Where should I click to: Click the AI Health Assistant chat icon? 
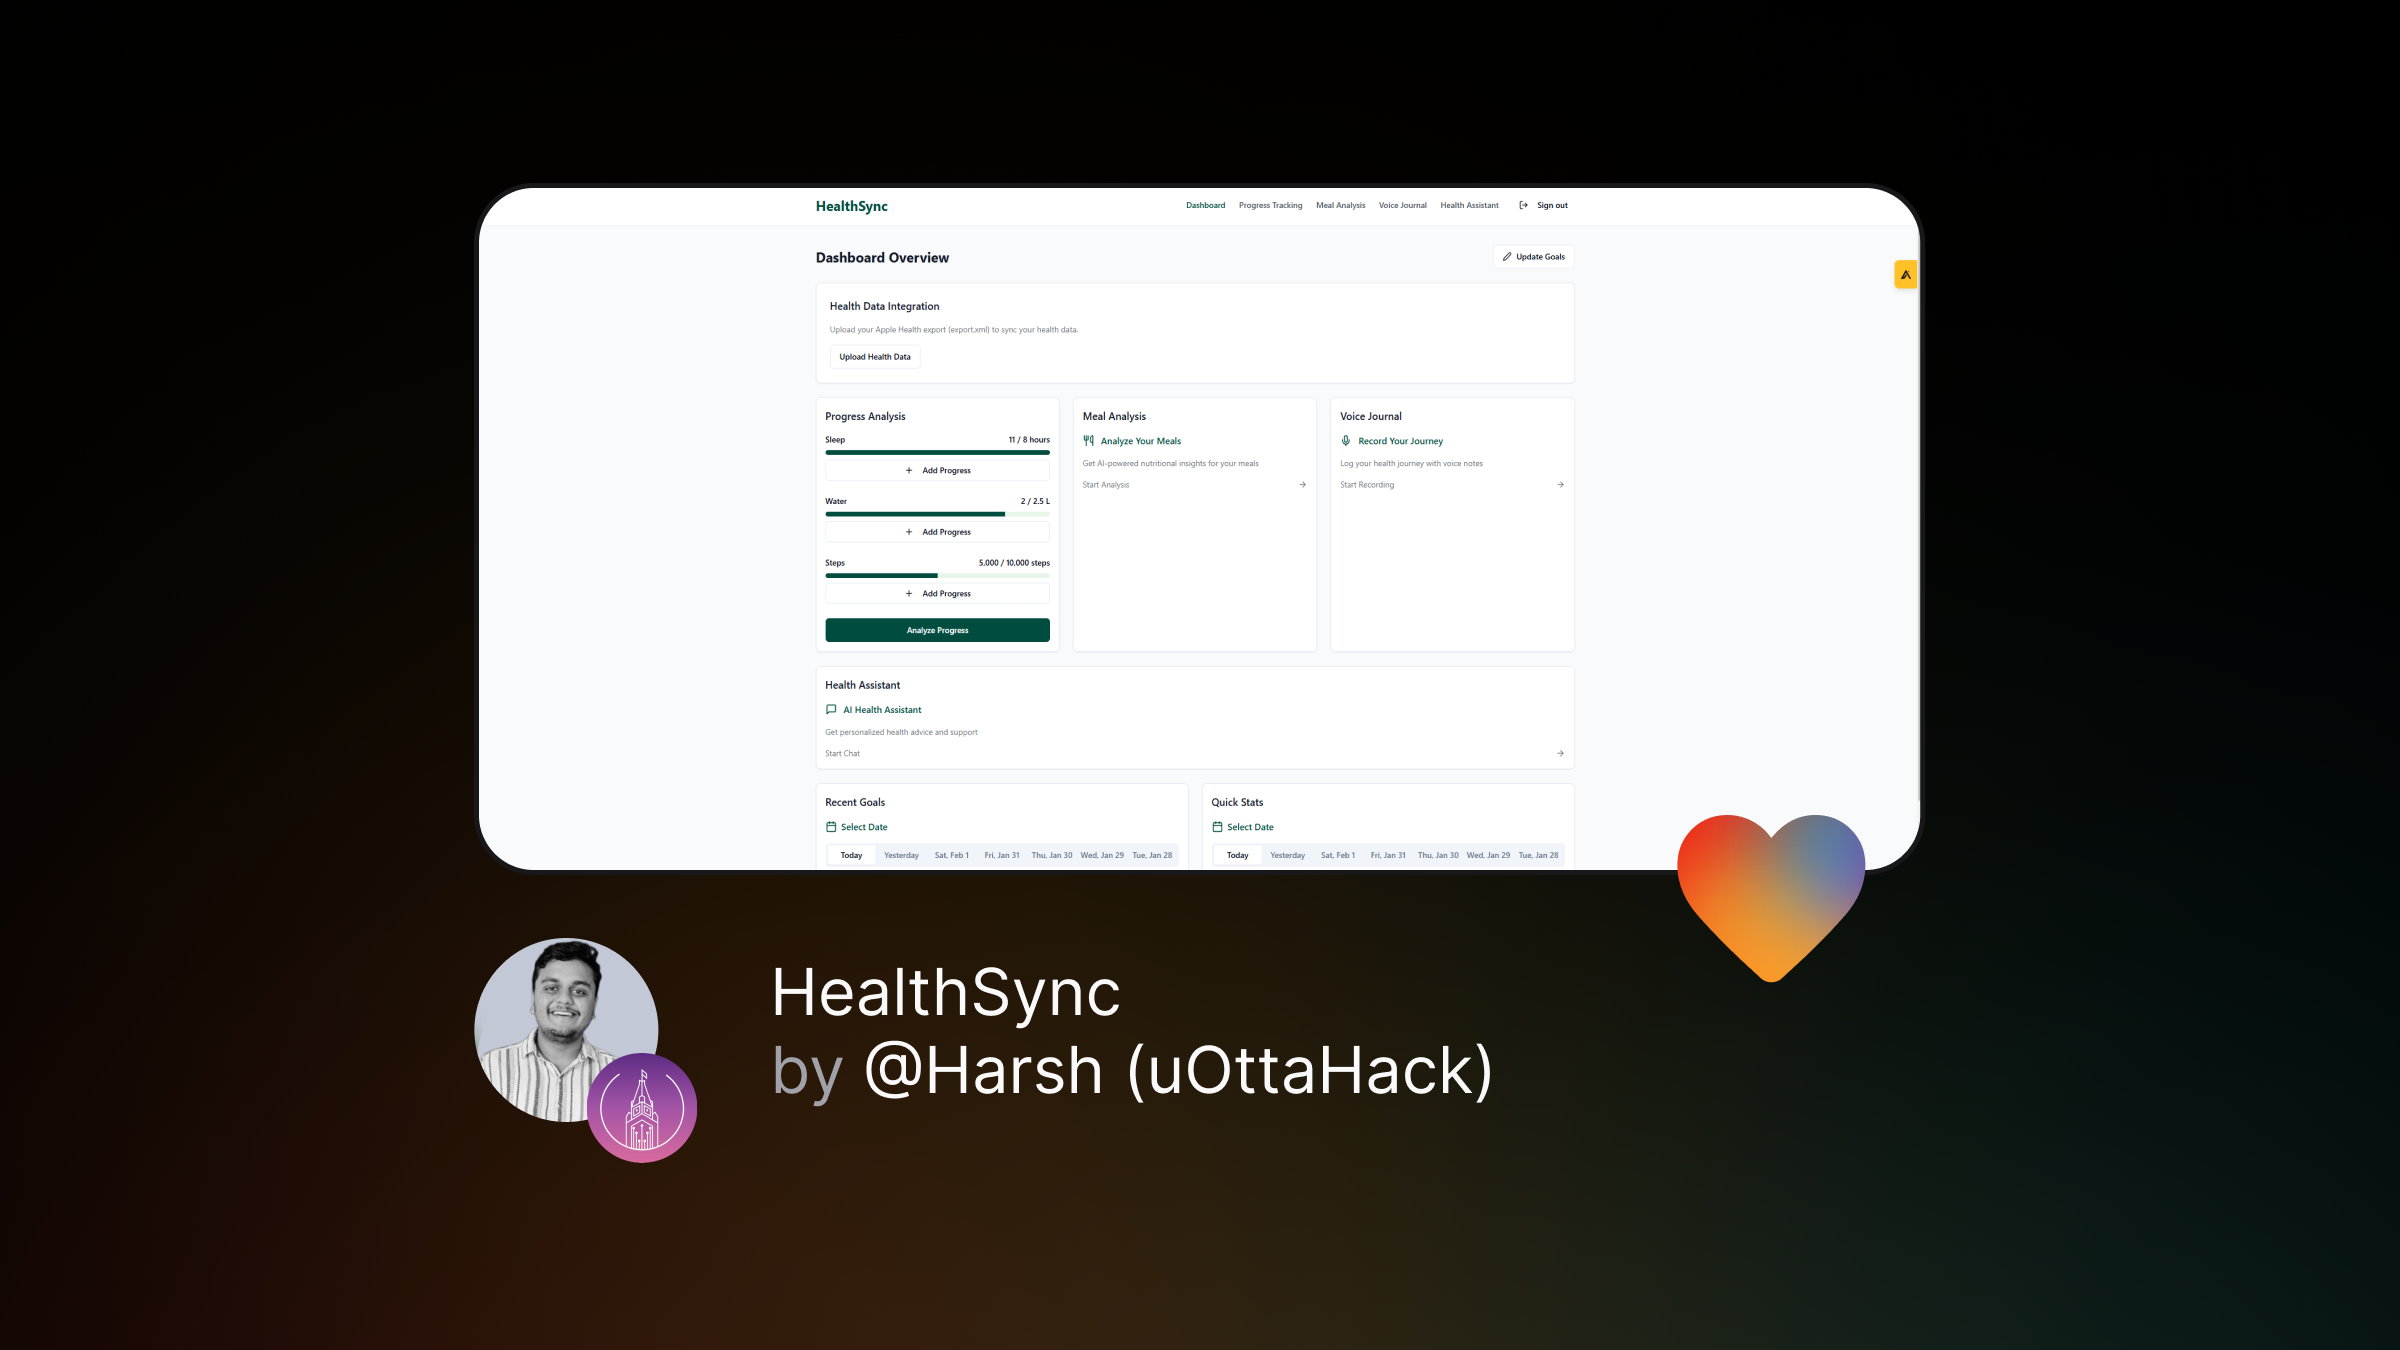831,709
